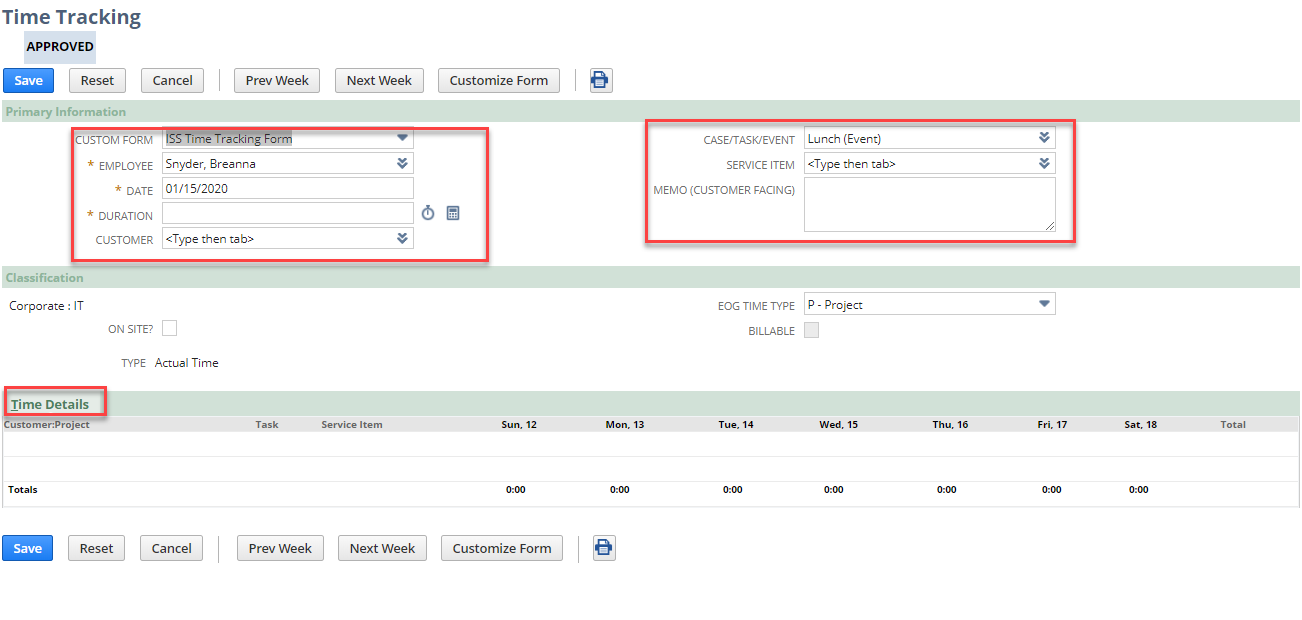Expand the Case/Task/Event dropdown arrows
The height and width of the screenshot is (620, 1302).
(x=1044, y=138)
